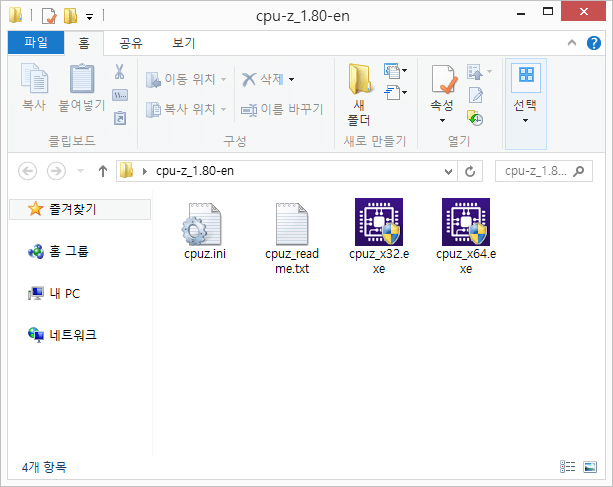Click the cpuz.ini settings file
The width and height of the screenshot is (613, 487).
click(204, 221)
